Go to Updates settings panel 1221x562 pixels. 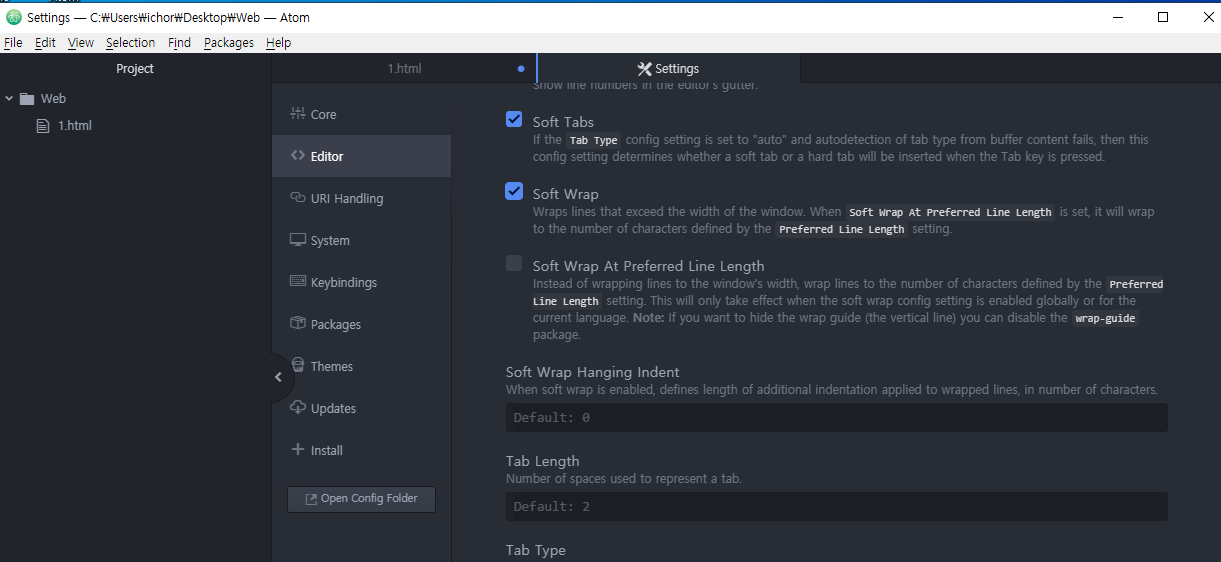361,408
